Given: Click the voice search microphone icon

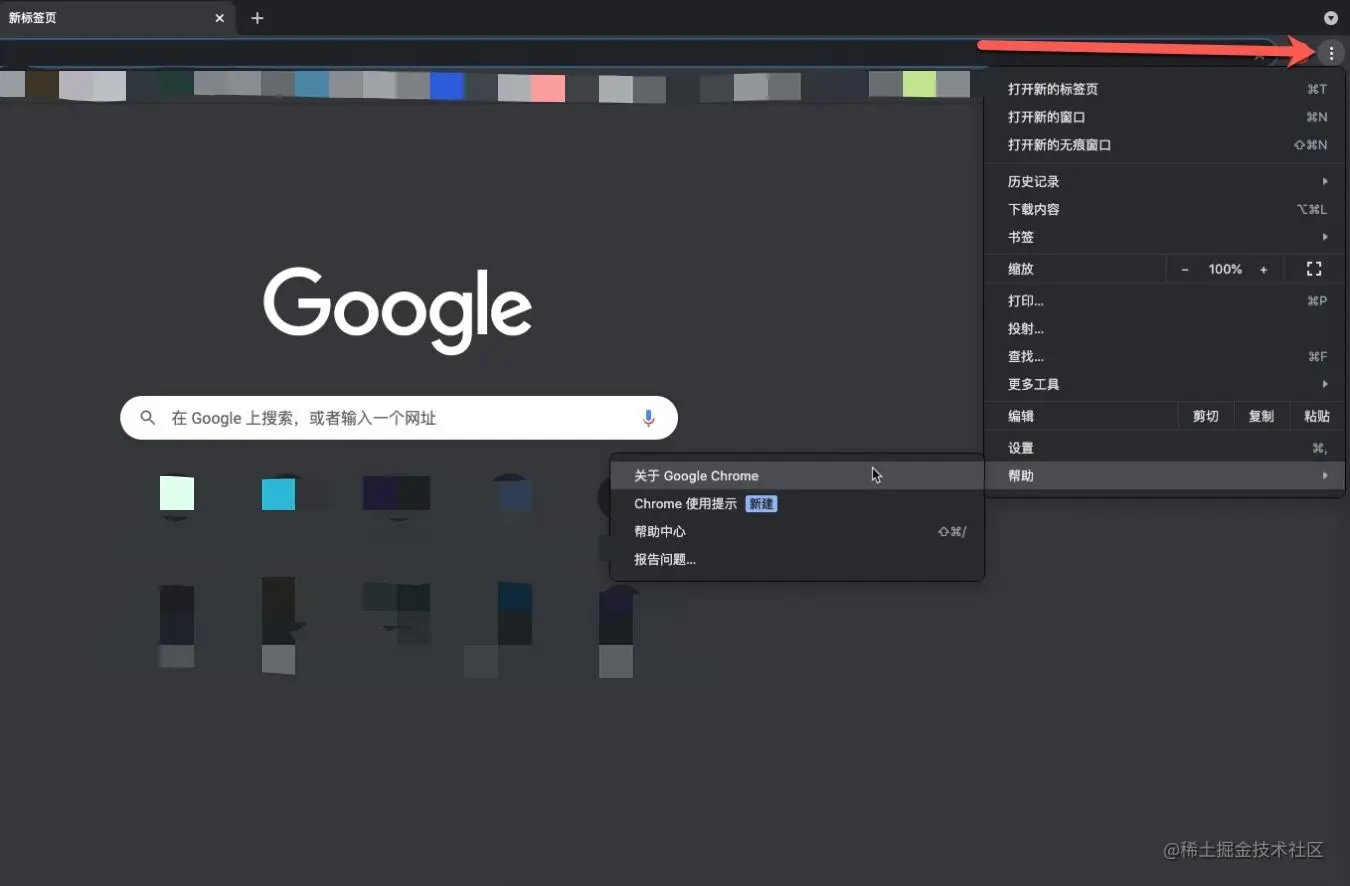Looking at the screenshot, I should point(648,418).
